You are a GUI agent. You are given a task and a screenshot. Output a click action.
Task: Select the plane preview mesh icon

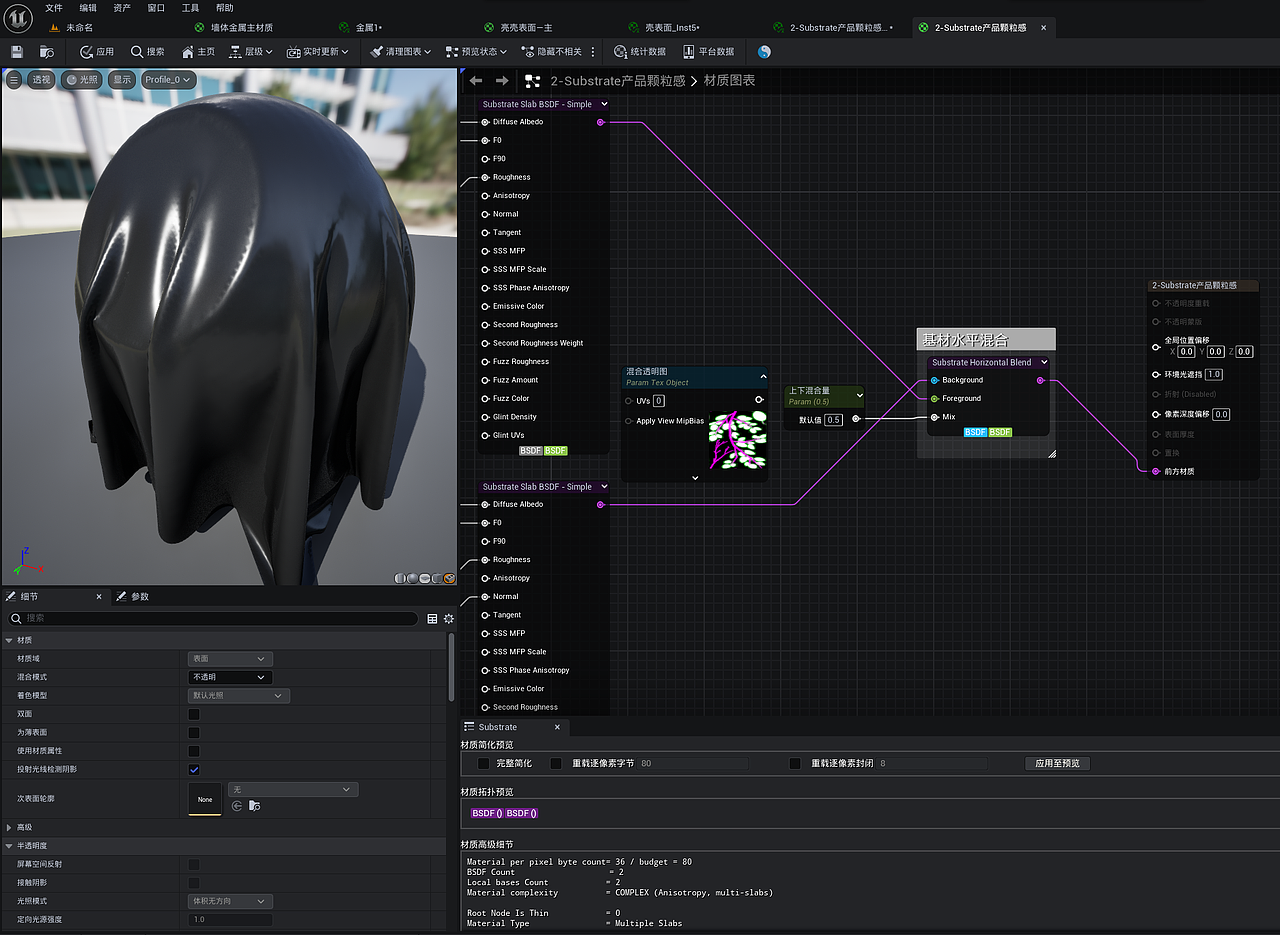[425, 578]
